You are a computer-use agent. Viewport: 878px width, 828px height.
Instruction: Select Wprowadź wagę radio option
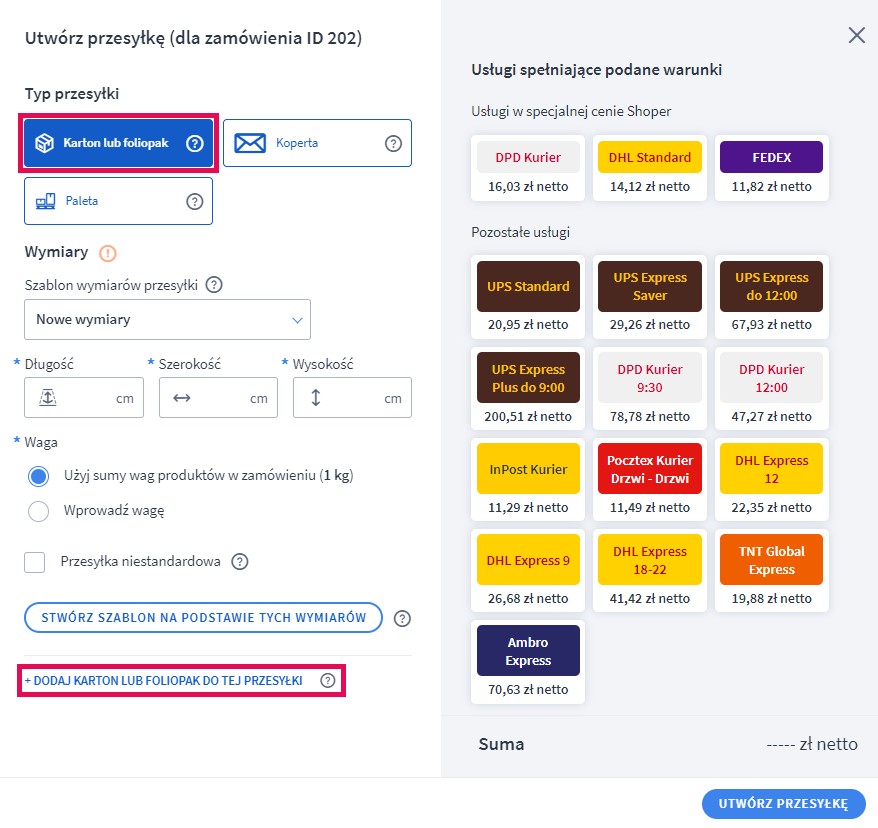pyautogui.click(x=39, y=511)
